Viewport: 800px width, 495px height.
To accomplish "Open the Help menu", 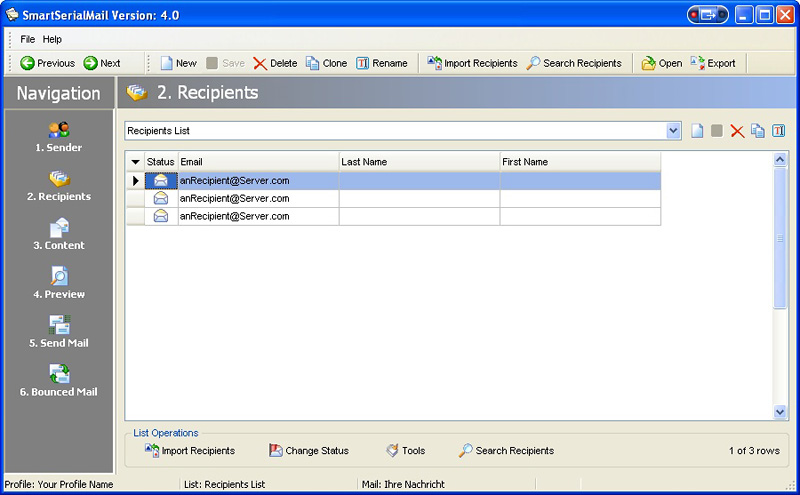I will [x=52, y=39].
